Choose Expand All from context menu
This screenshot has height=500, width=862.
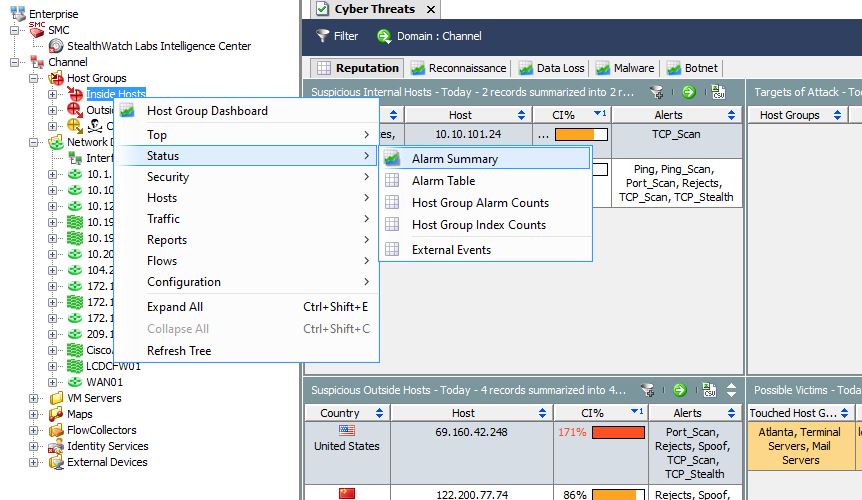tap(247, 307)
